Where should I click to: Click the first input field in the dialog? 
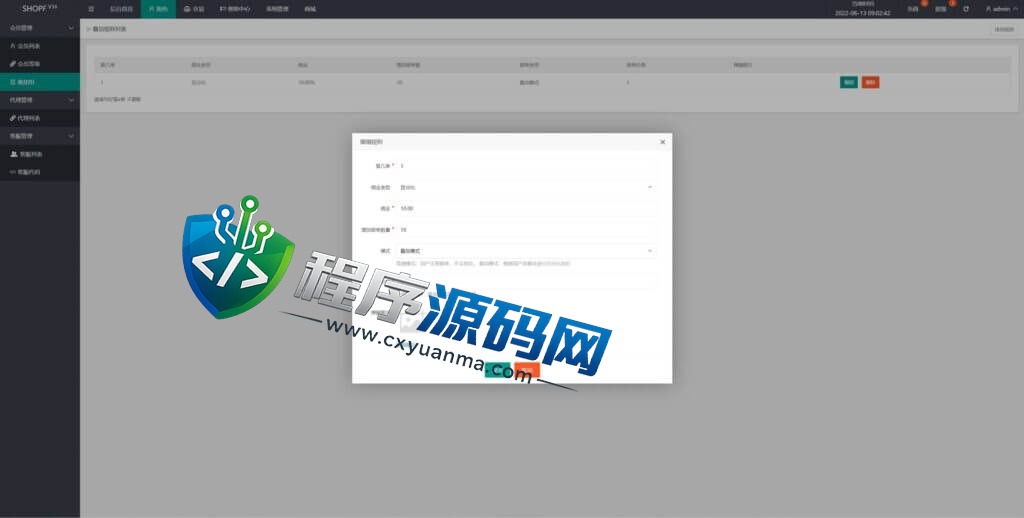(526, 166)
